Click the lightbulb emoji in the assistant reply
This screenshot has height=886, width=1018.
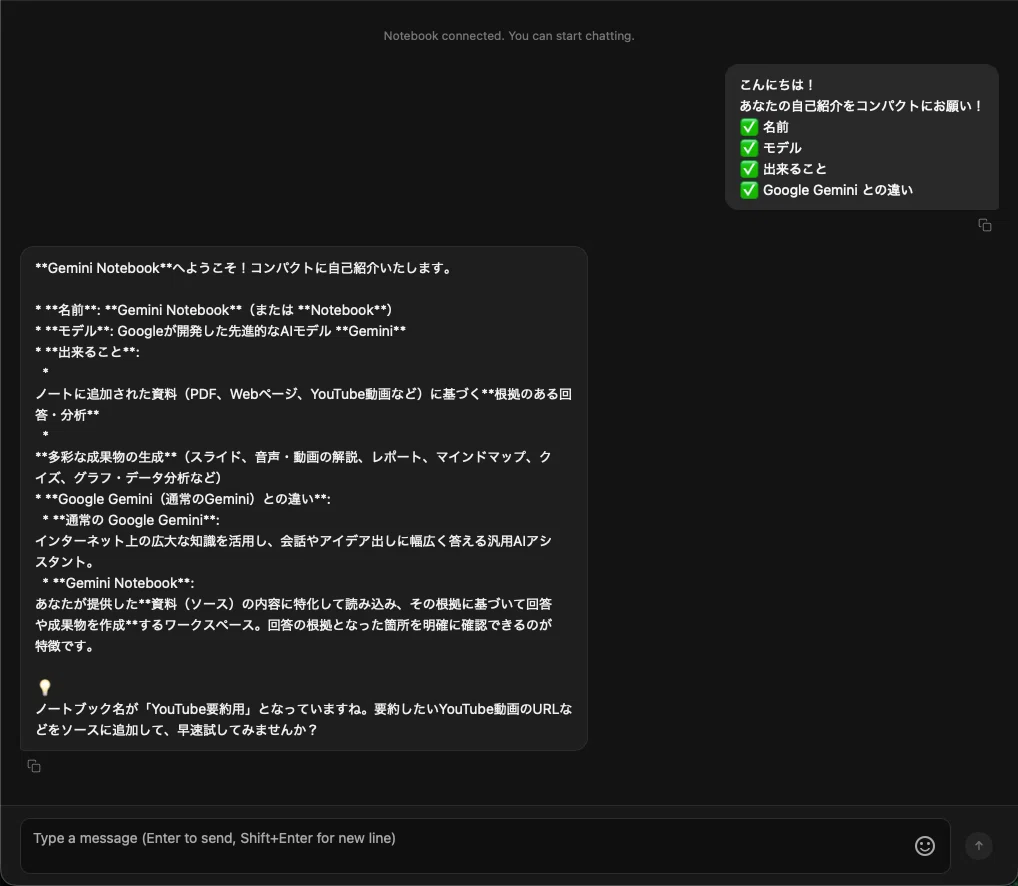point(44,687)
